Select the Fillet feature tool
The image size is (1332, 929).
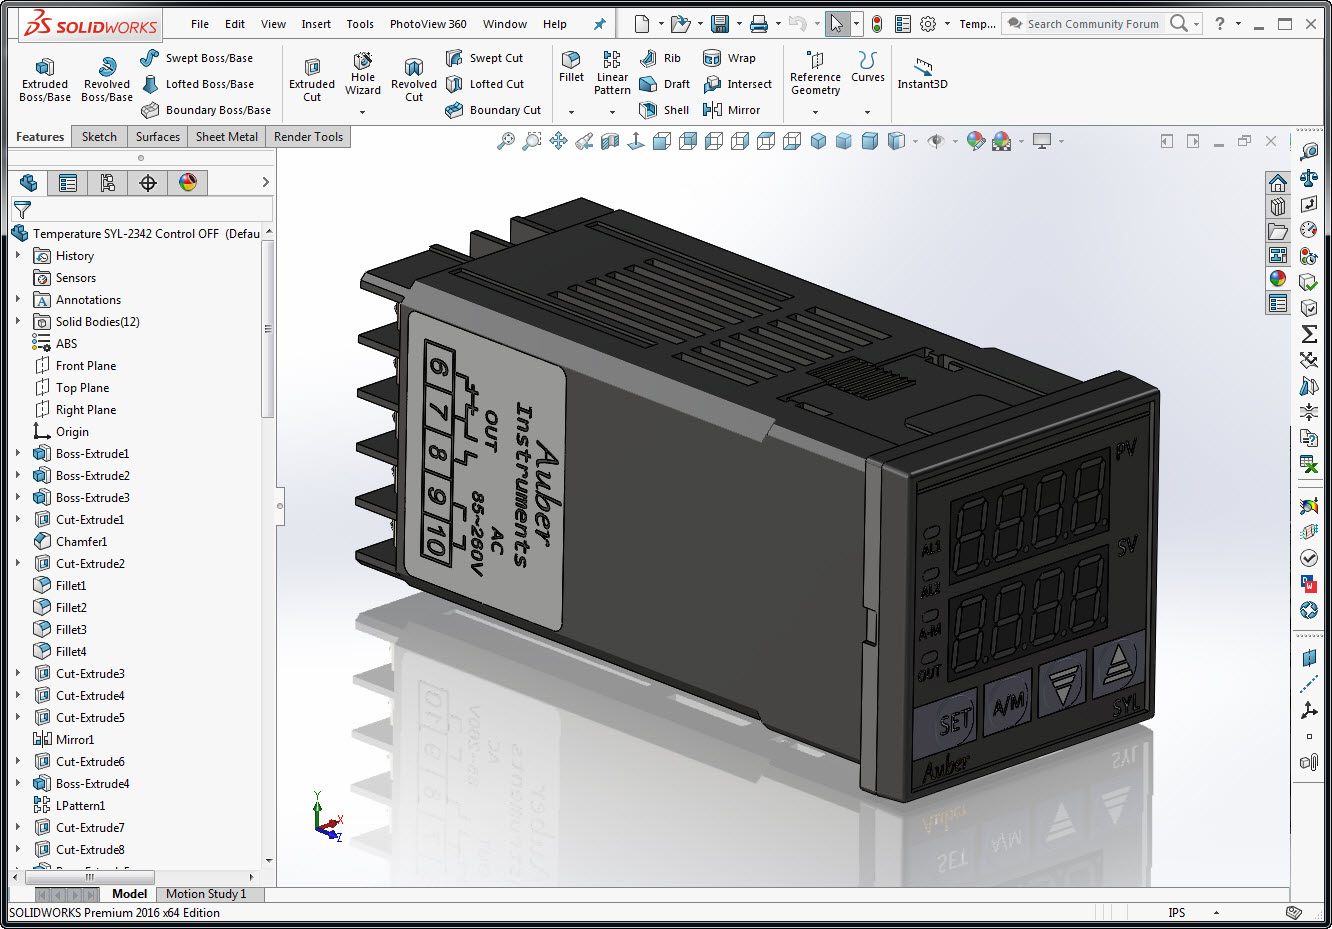tap(571, 66)
